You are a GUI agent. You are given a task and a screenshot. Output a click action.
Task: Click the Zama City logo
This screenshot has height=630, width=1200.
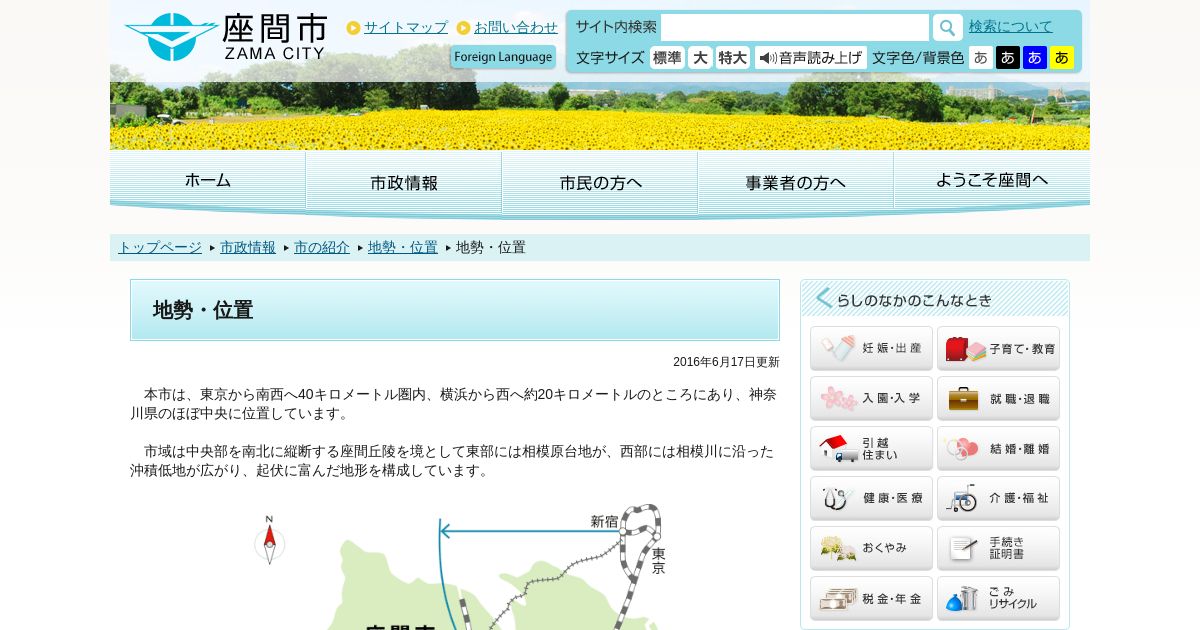click(x=225, y=37)
